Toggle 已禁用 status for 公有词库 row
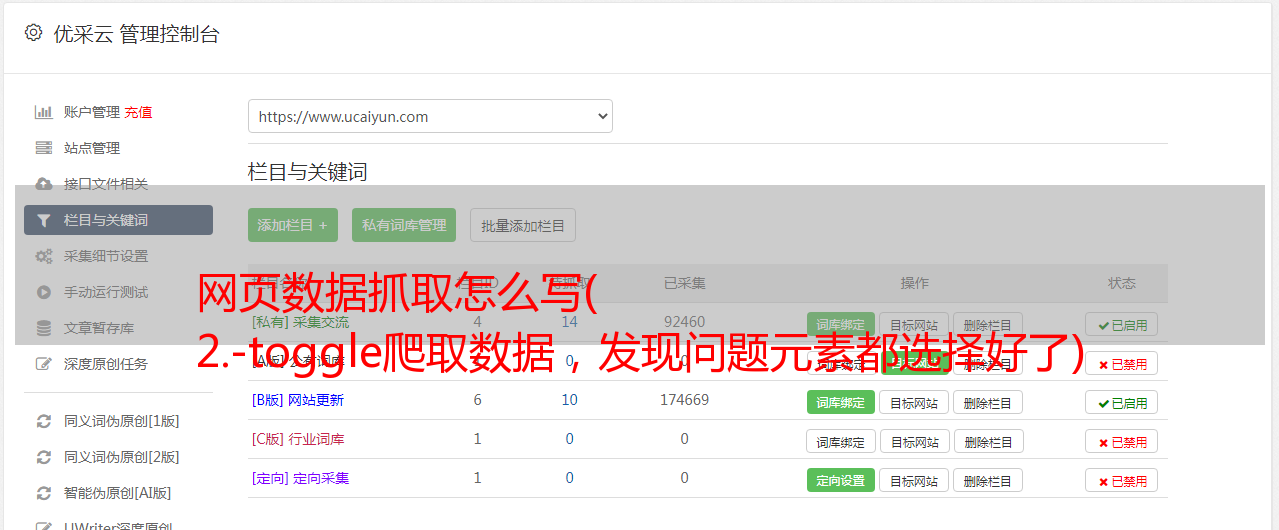The height and width of the screenshot is (530, 1279). [1121, 363]
